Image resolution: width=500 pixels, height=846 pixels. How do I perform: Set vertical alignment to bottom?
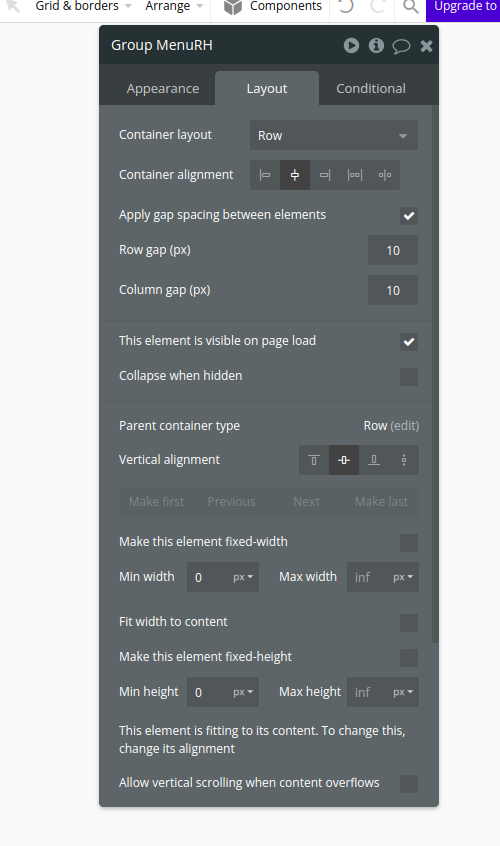point(374,460)
